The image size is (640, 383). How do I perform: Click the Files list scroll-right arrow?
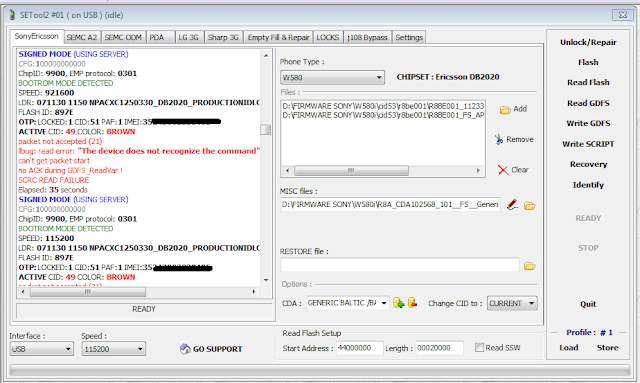478,170
